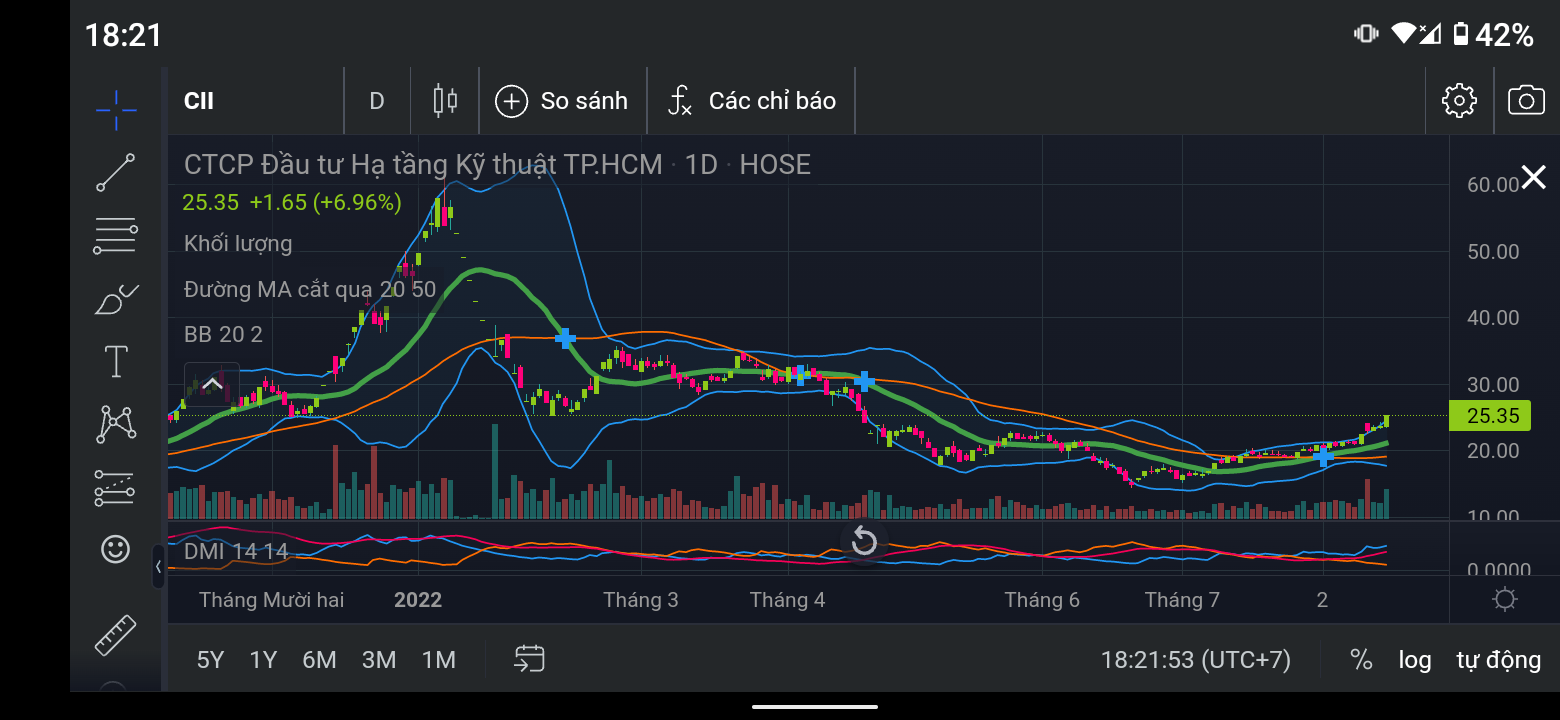Select the ruler measure tool

tap(116, 634)
